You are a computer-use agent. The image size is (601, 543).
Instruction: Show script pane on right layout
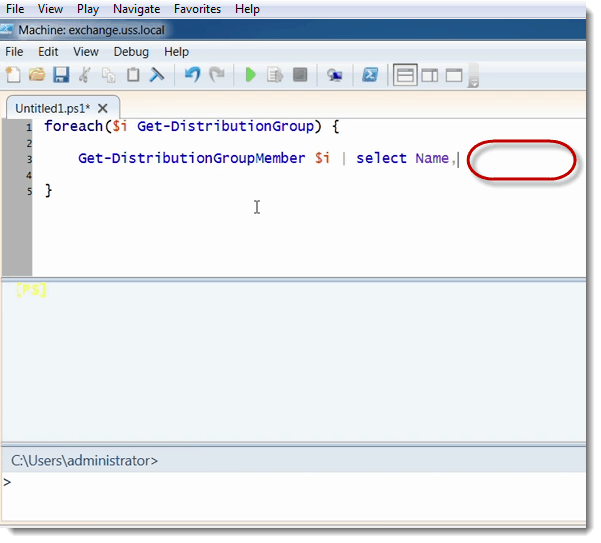(430, 75)
